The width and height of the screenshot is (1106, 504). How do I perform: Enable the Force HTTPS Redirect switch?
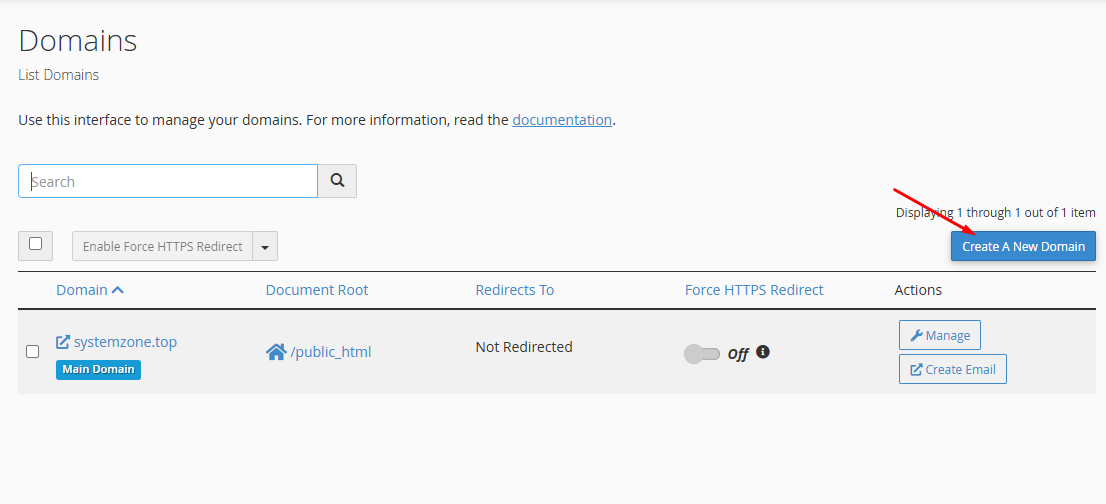coord(701,354)
